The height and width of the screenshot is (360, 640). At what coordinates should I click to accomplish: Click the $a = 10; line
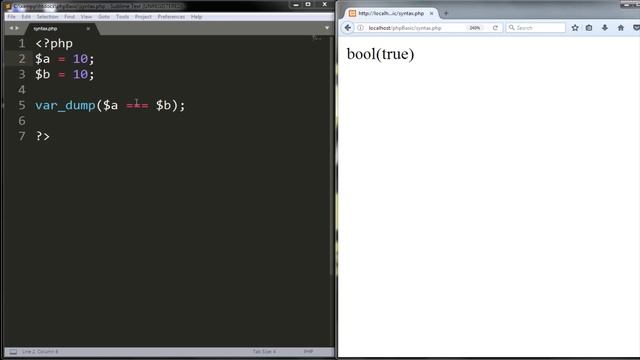tap(64, 59)
